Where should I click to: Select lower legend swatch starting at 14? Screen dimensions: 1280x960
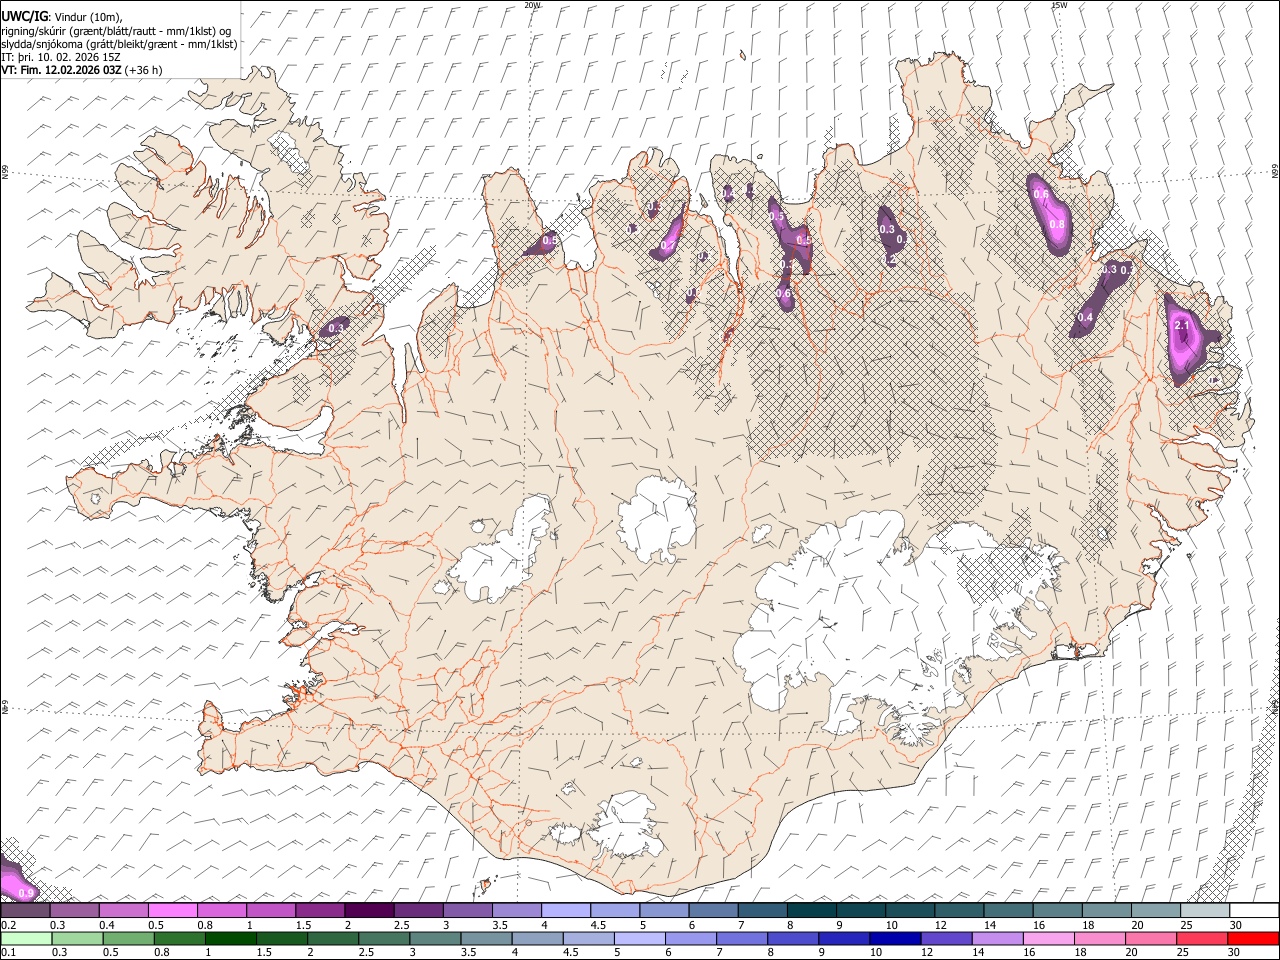[997, 938]
